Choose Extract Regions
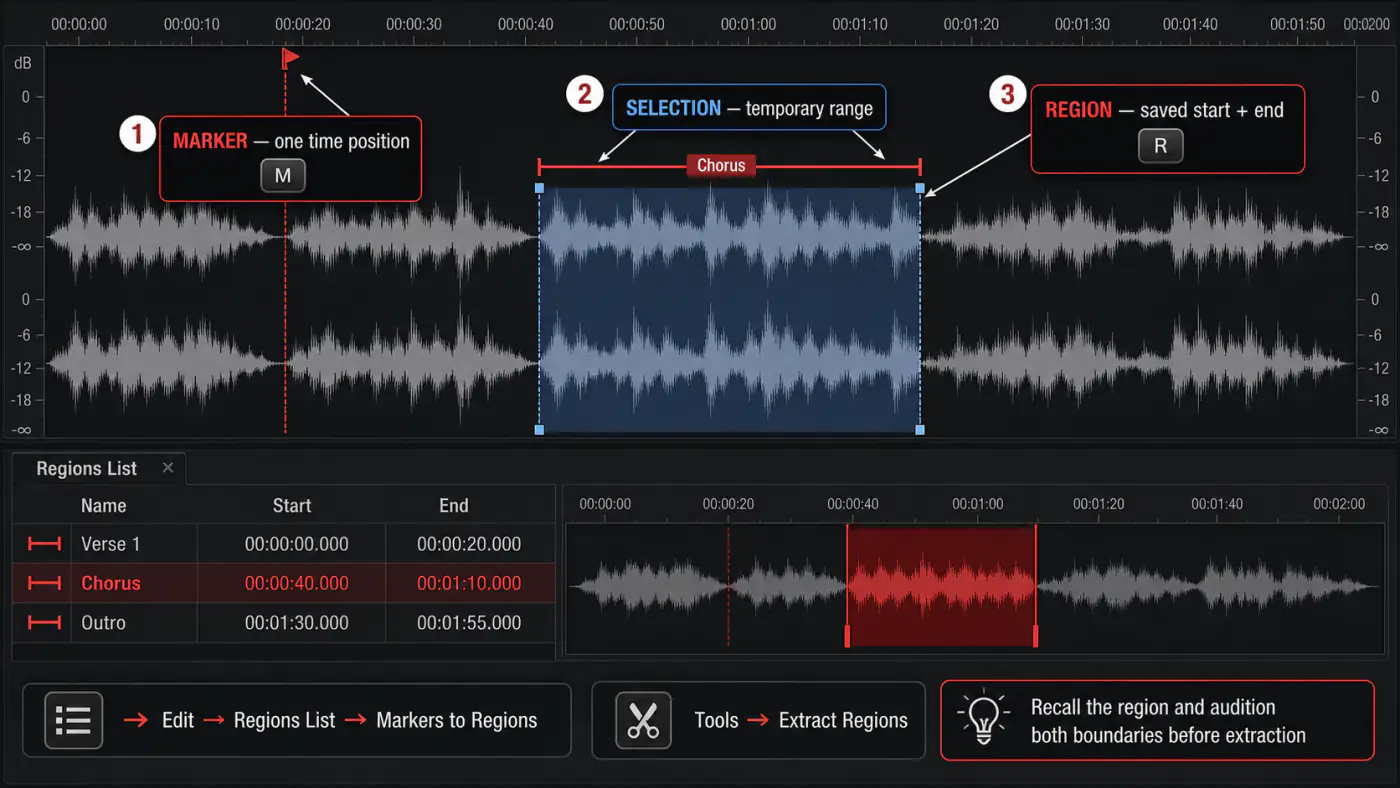 [x=843, y=720]
